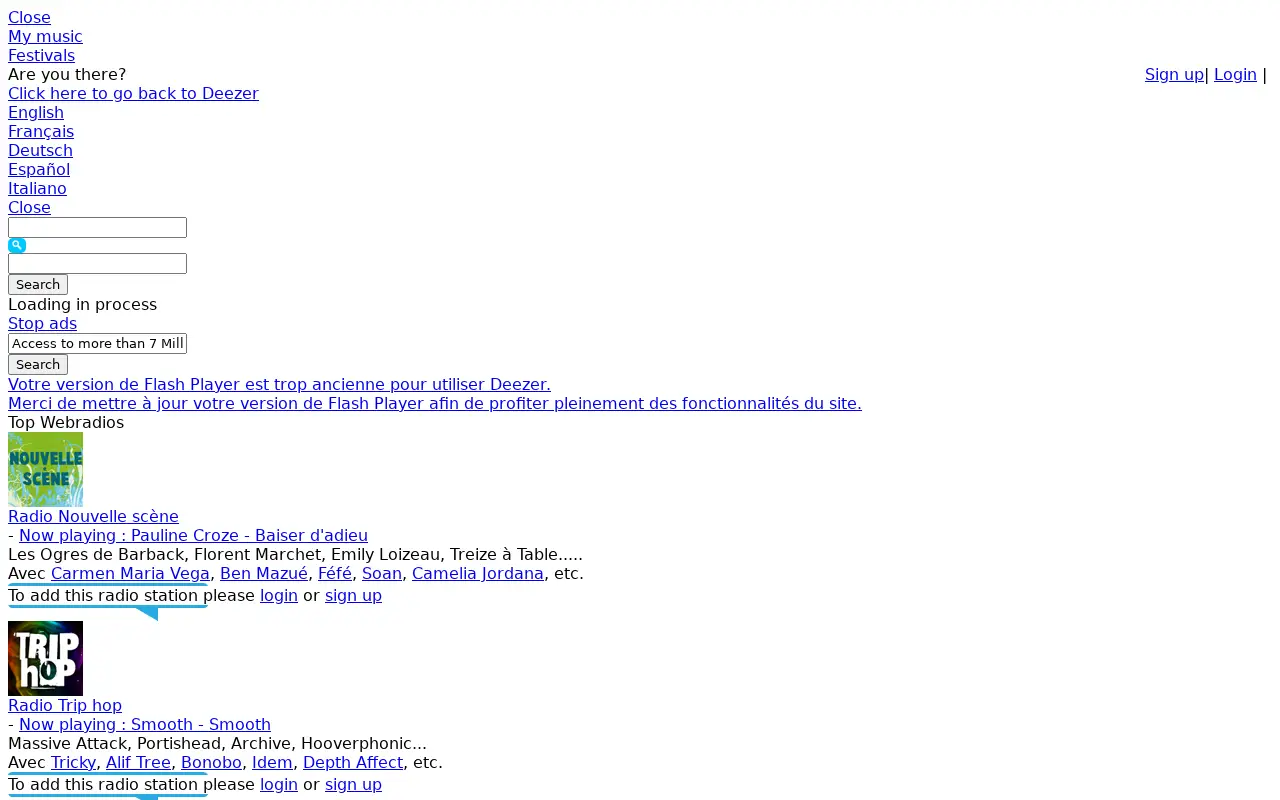Click Now playing Smooth - Smooth link
Image resolution: width=1280 pixels, height=800 pixels.
pos(145,724)
